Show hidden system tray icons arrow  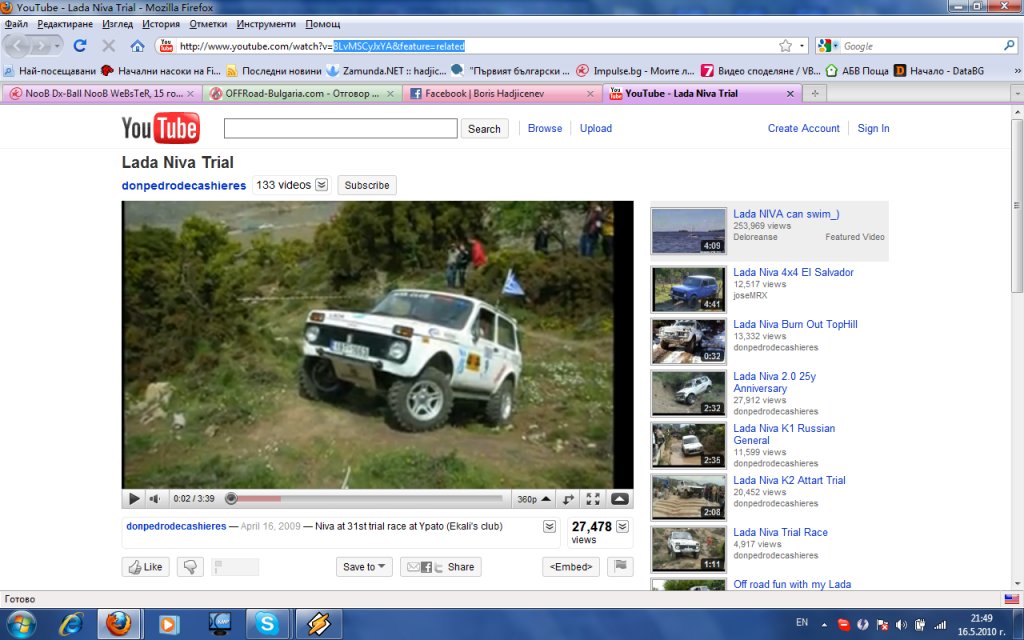click(x=824, y=624)
